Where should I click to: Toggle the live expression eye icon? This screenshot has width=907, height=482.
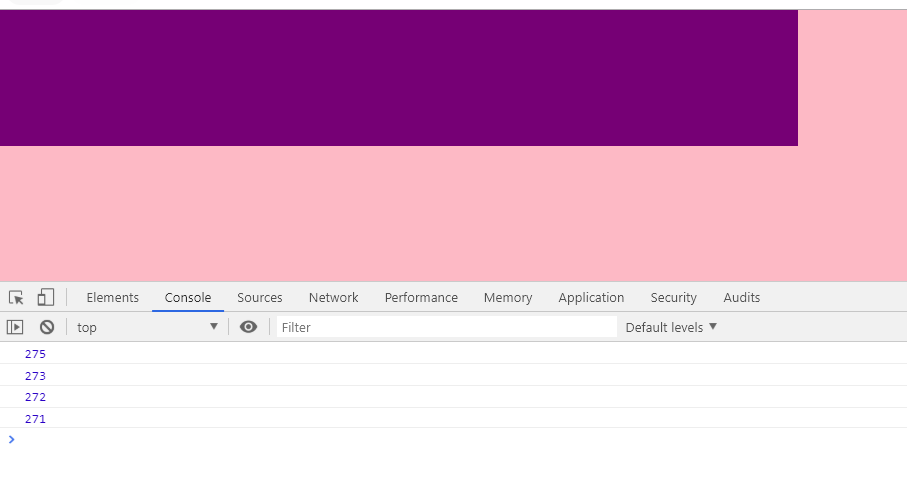[248, 327]
